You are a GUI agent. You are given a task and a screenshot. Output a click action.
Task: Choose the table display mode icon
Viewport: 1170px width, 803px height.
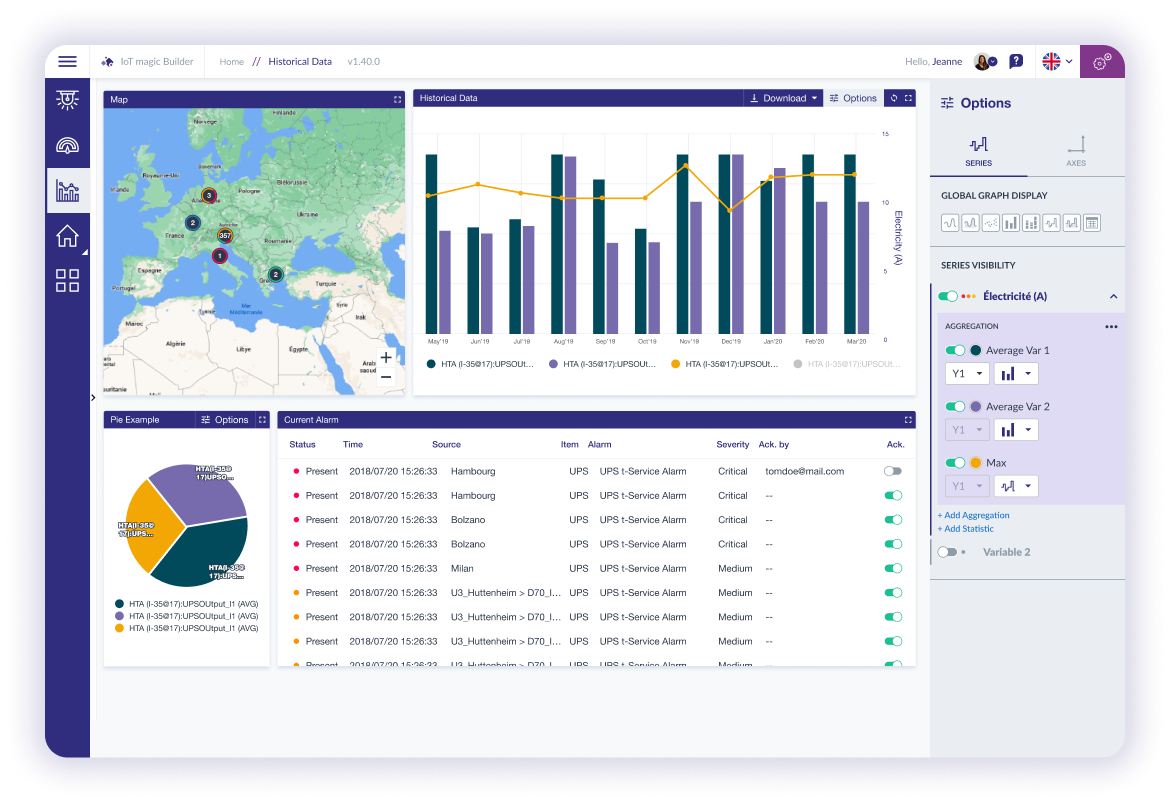pos(1091,222)
